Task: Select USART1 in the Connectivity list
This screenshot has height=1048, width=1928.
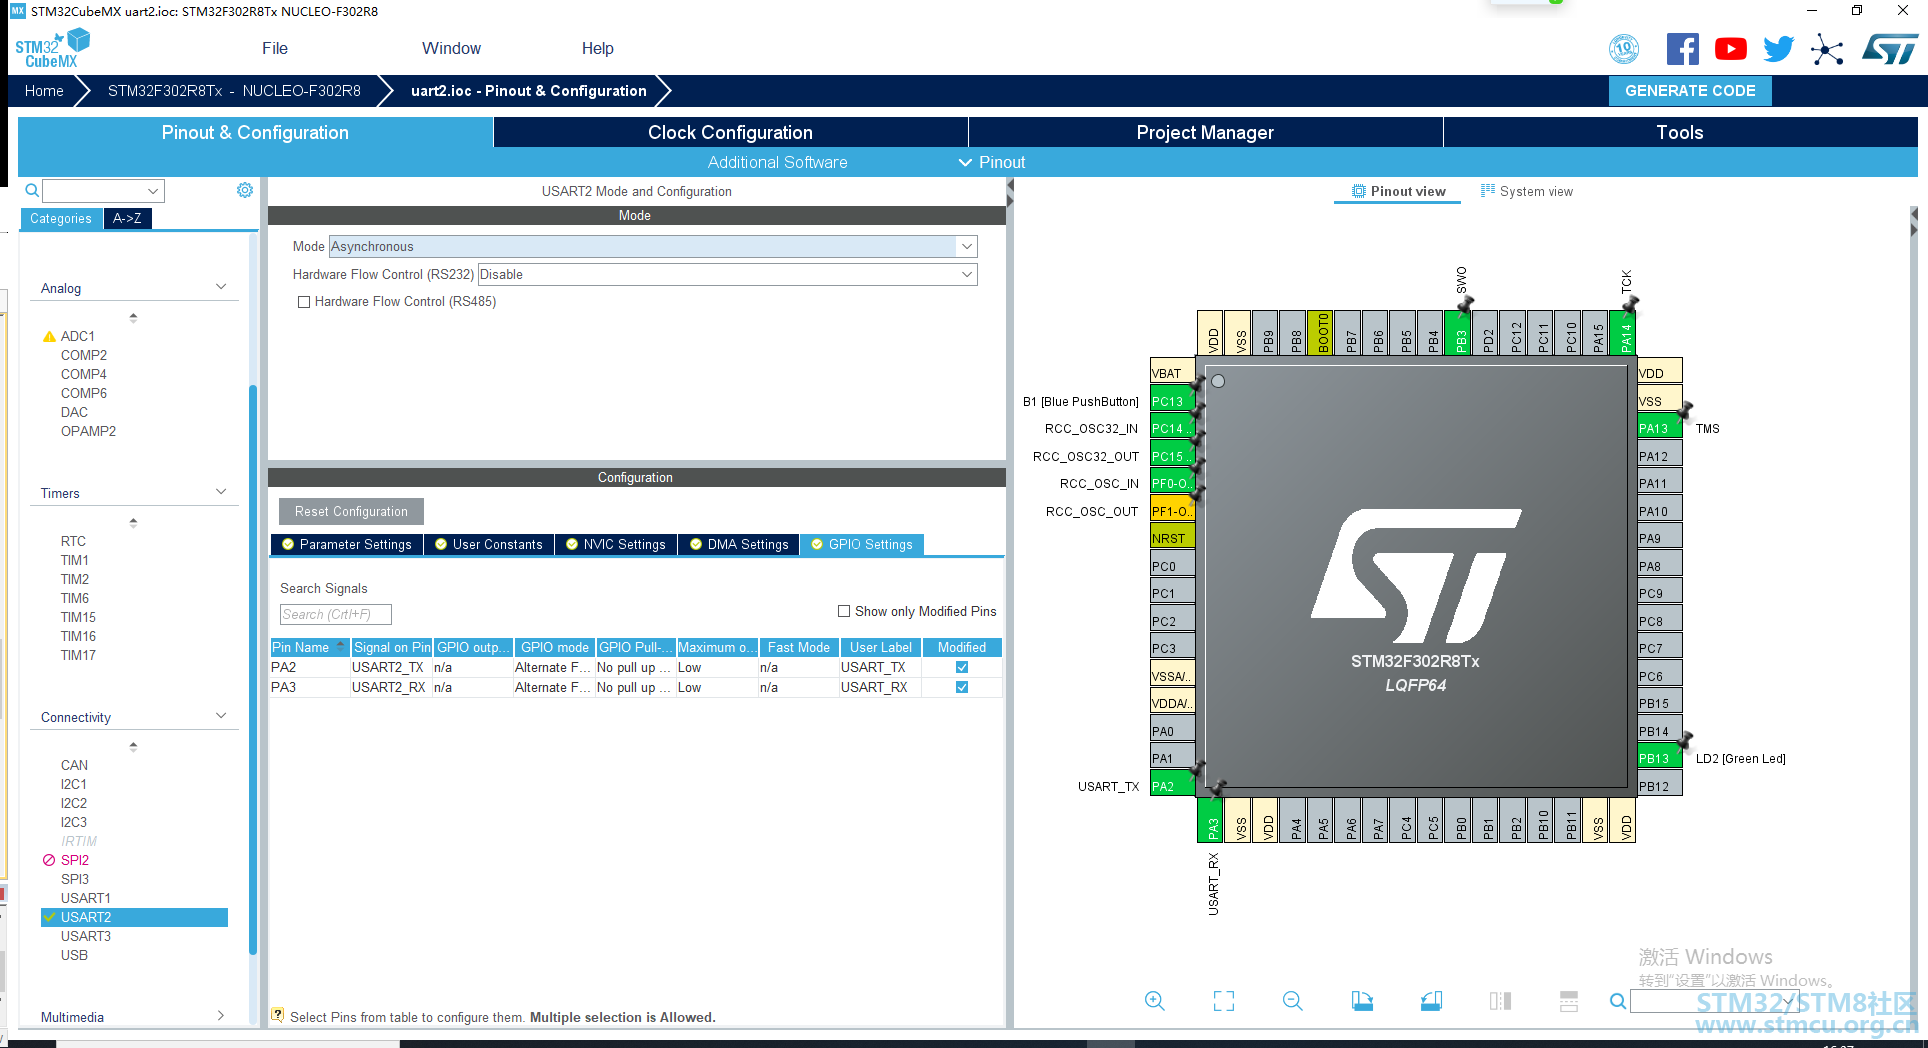Action: pyautogui.click(x=86, y=898)
